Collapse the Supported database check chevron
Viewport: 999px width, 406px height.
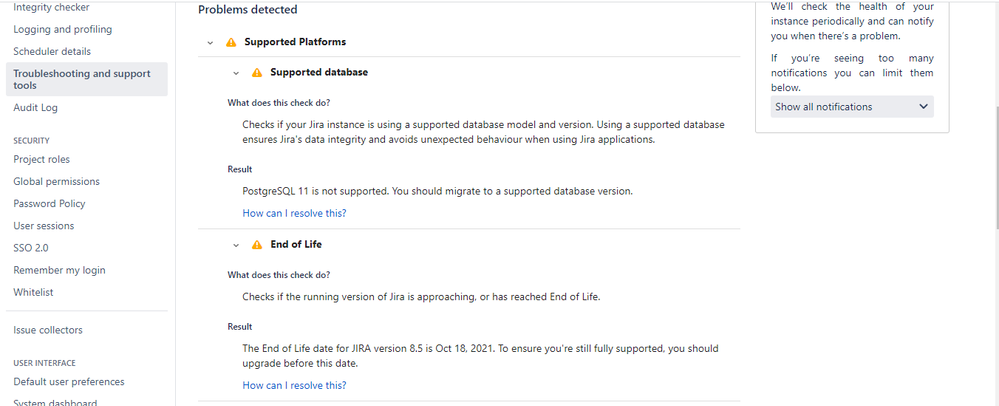[x=236, y=73]
